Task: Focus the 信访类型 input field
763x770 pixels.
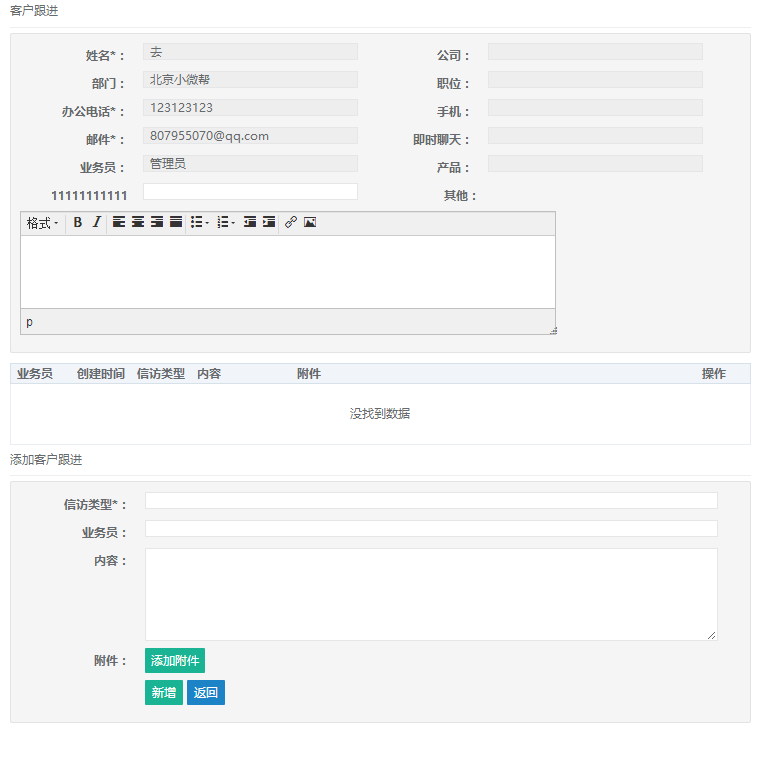Action: [431, 500]
